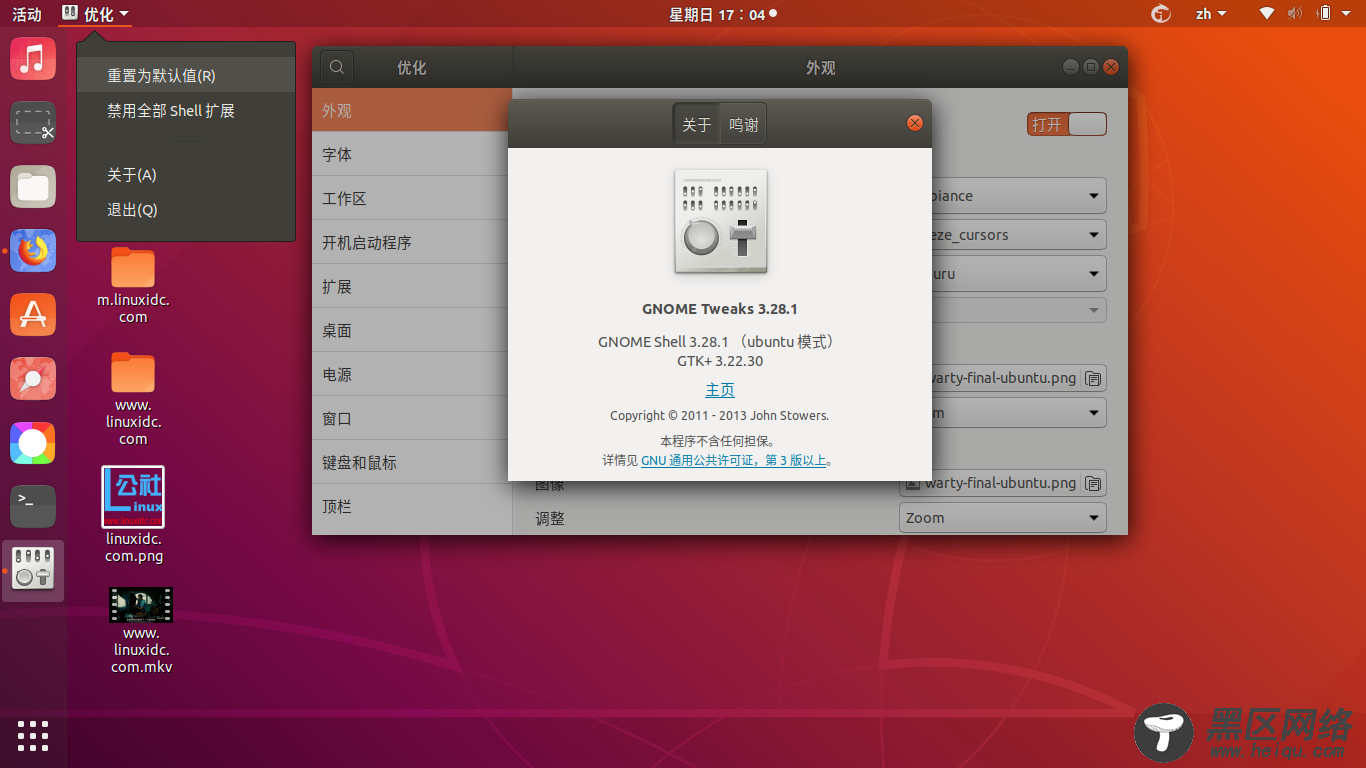This screenshot has height=768, width=1366.
Task: Select 键盘和鼠标 in the sidebar
Action: click(412, 462)
